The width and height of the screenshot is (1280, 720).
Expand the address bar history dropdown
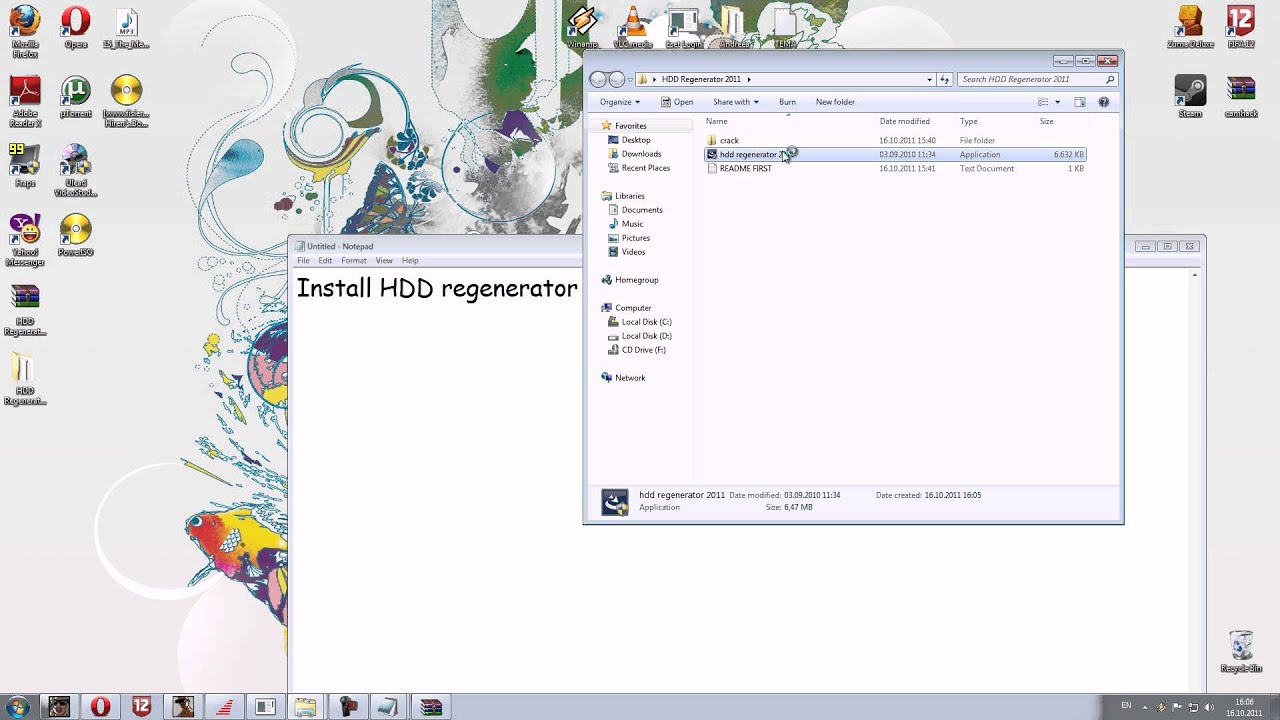[929, 79]
